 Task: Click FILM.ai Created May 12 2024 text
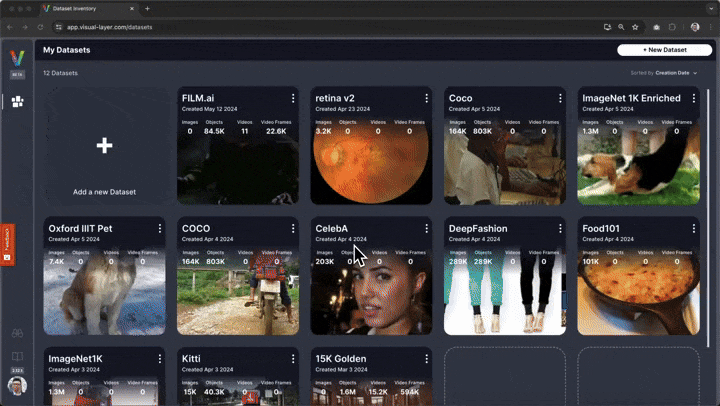pos(209,109)
